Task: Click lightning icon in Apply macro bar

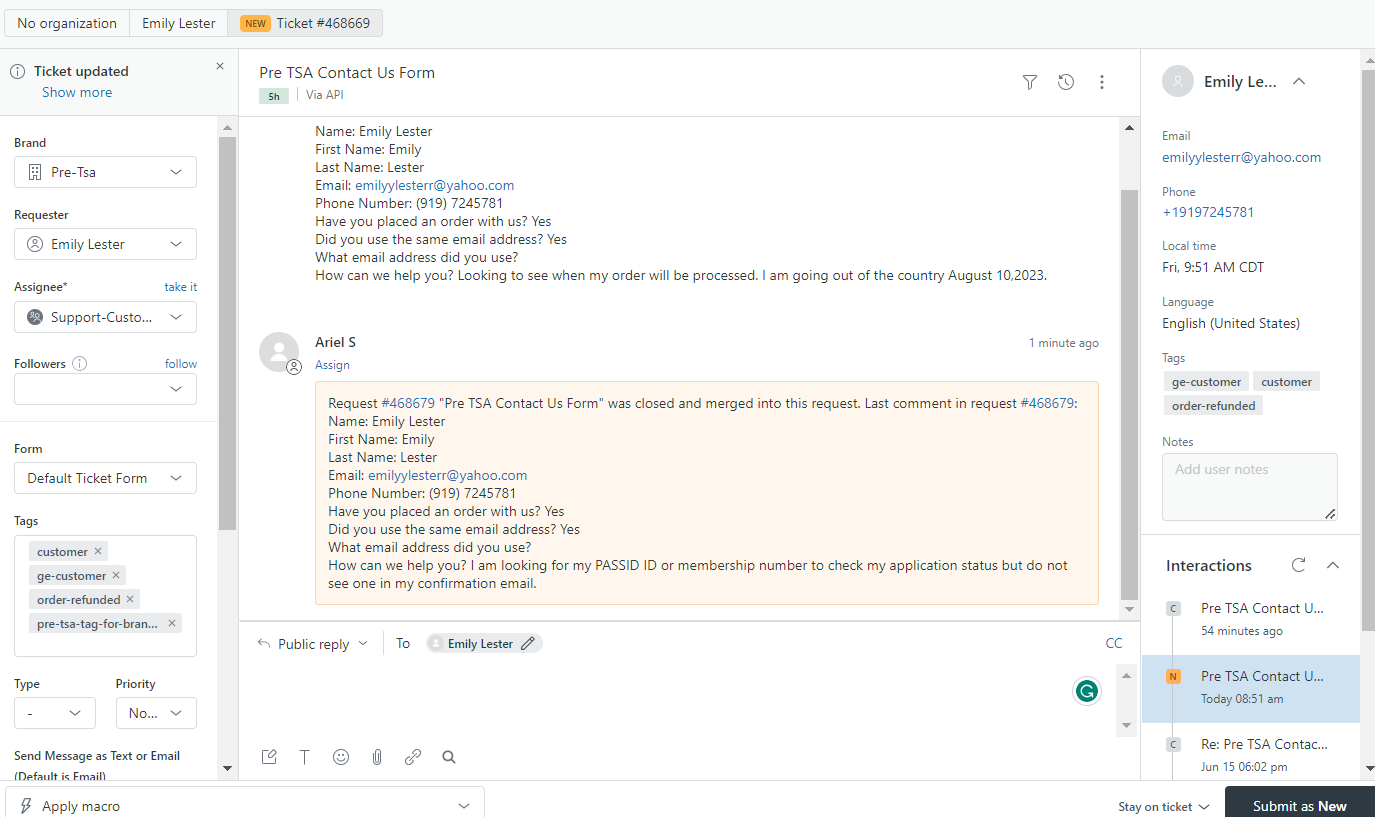Action: pyautogui.click(x=25, y=806)
